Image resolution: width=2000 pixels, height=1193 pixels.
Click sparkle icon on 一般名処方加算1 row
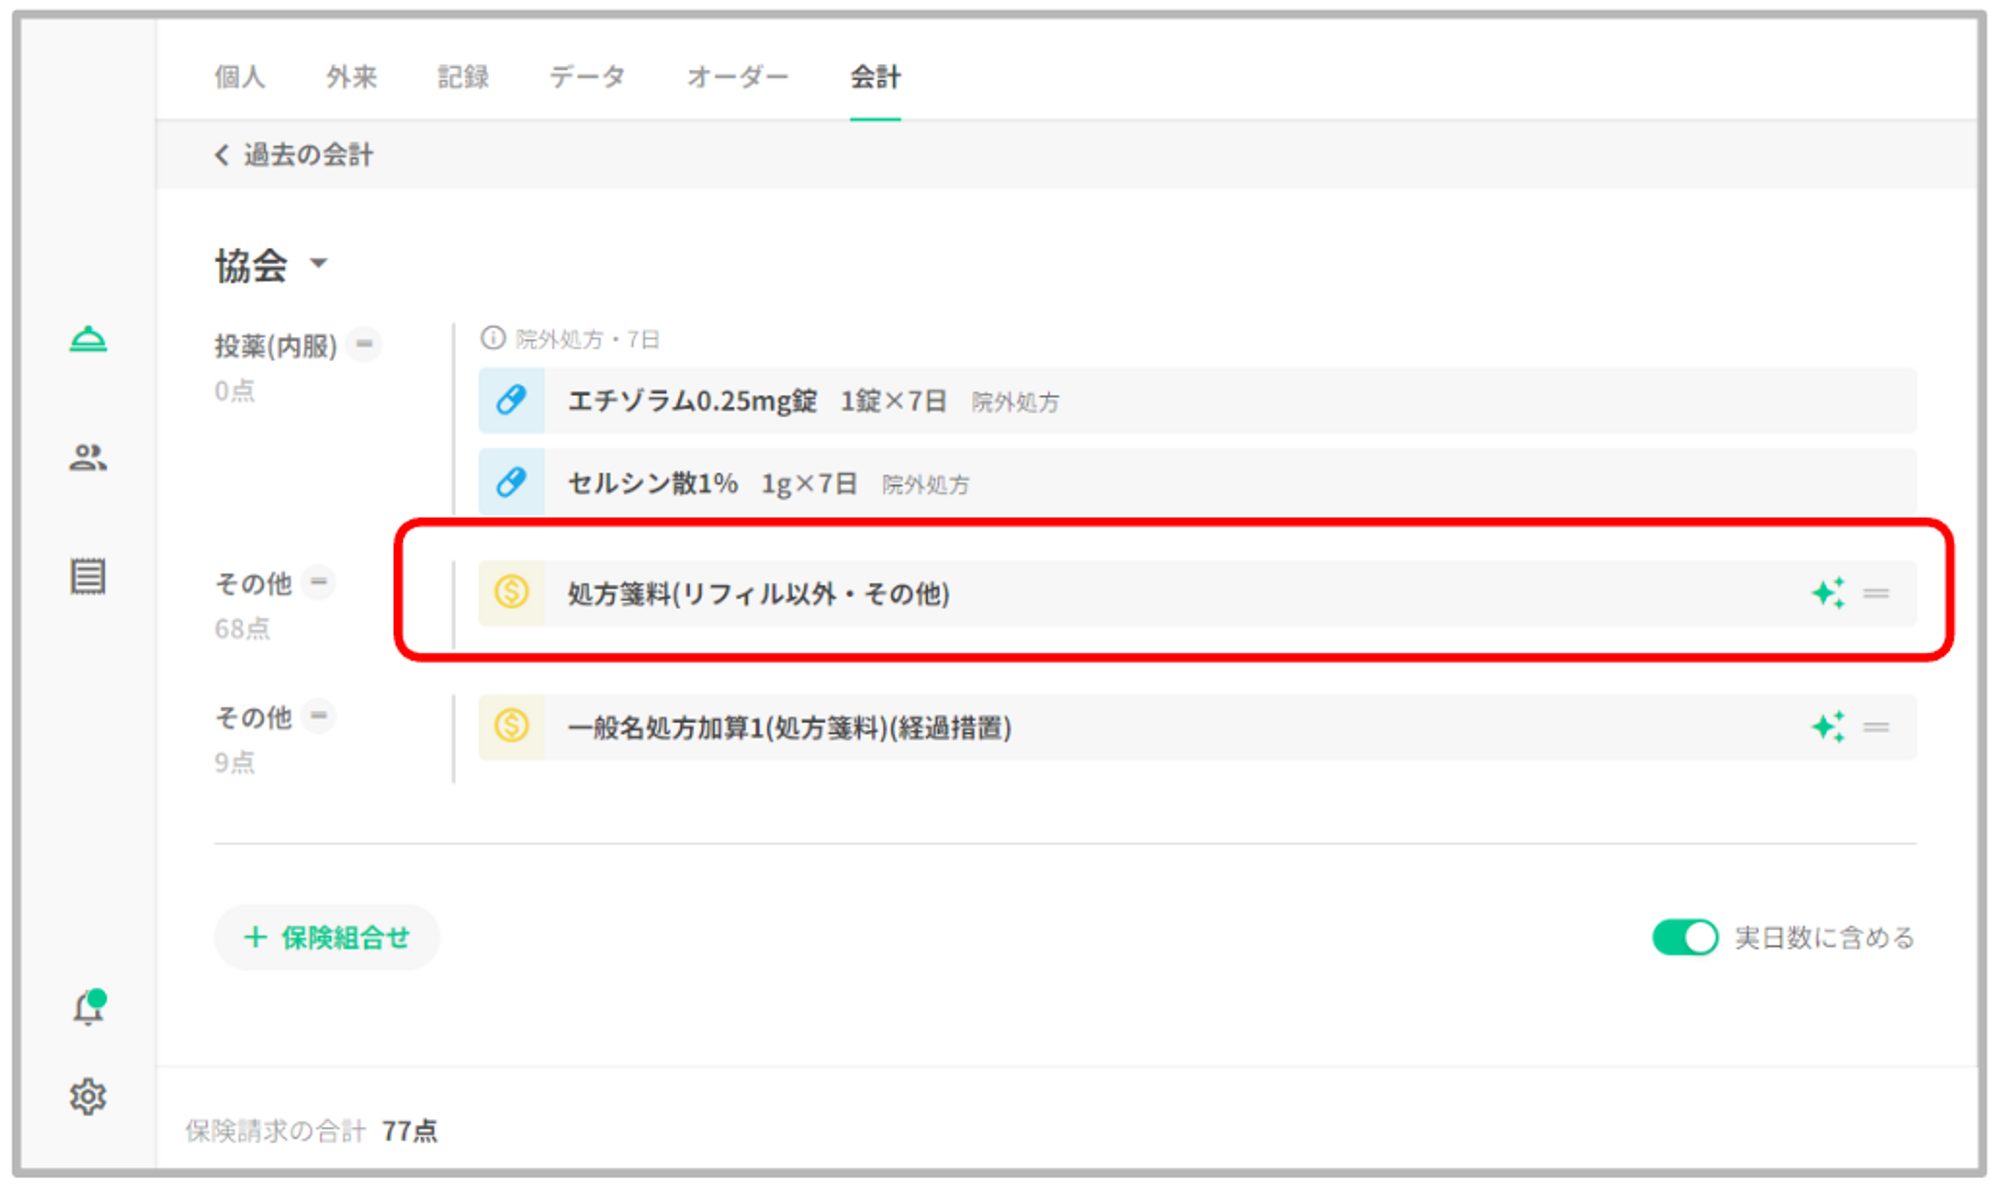pyautogui.click(x=1827, y=727)
